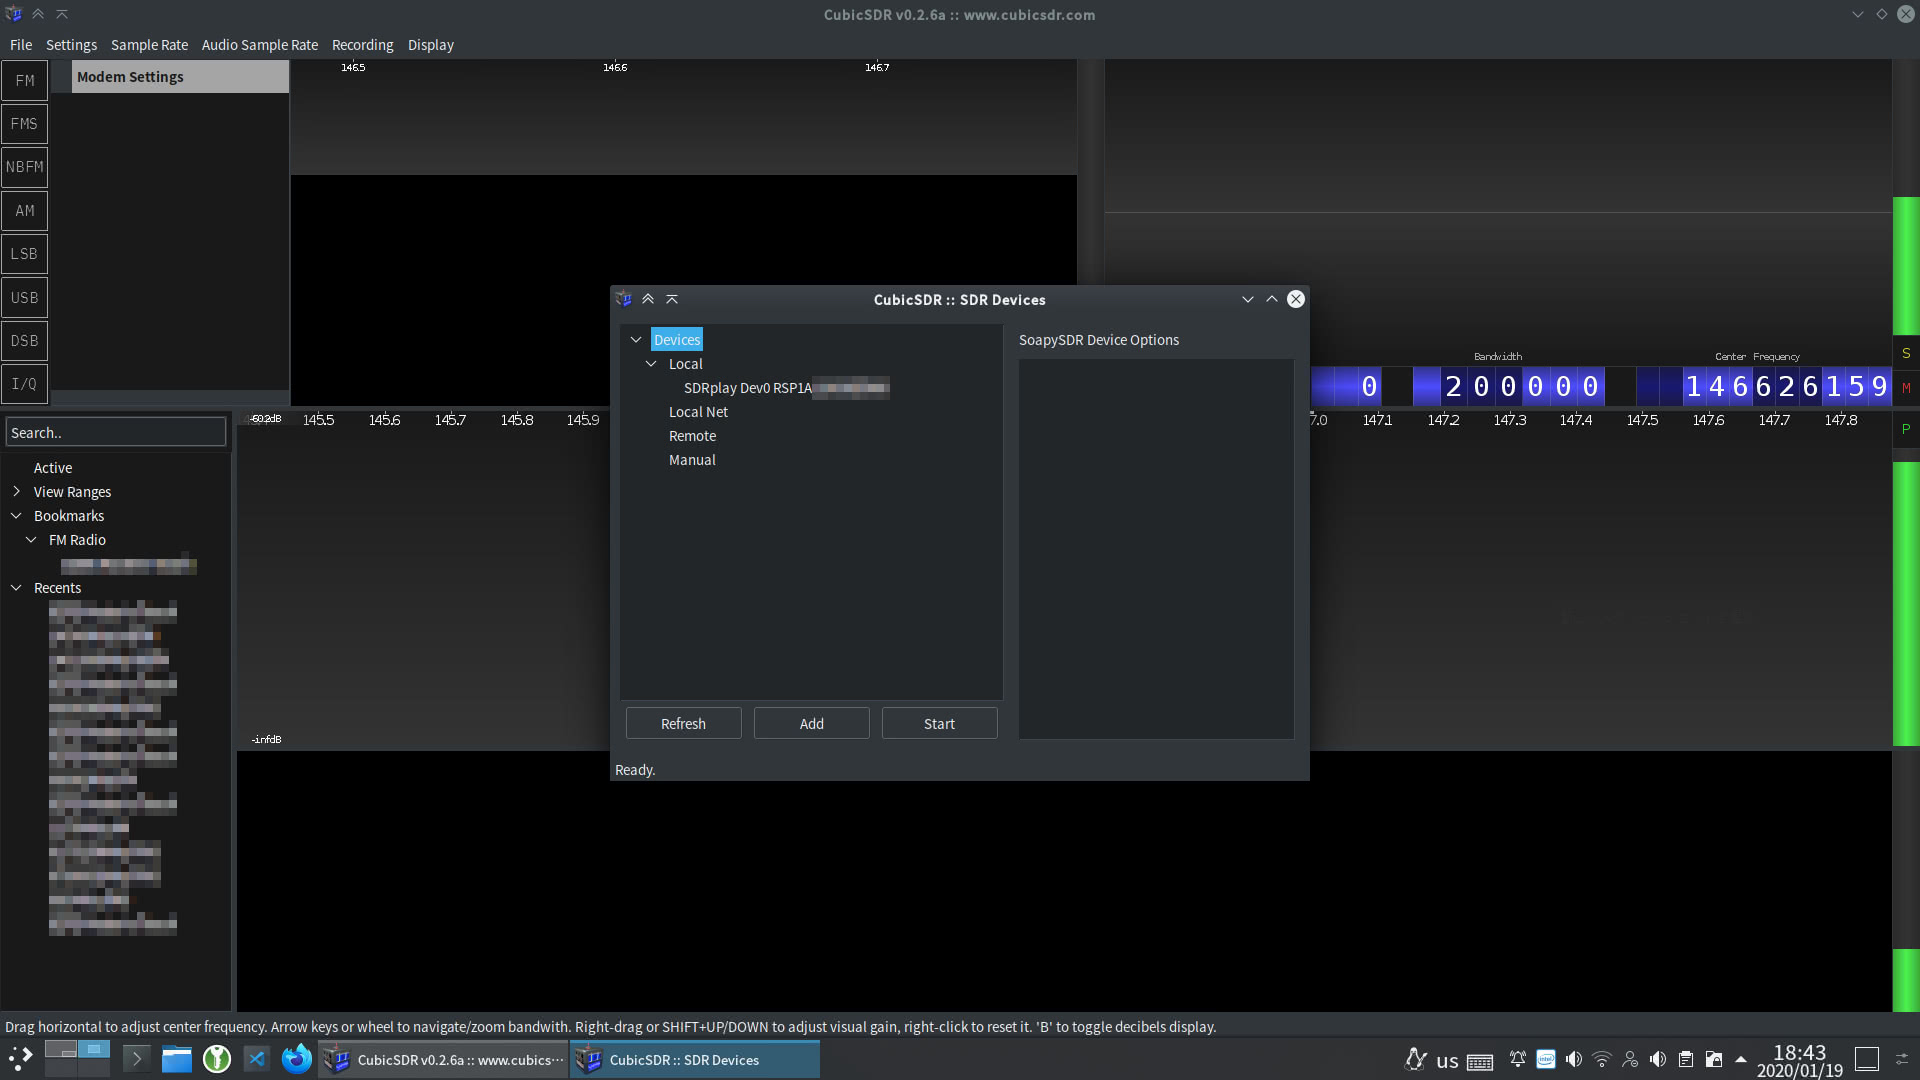Click shade icon in SDR Devices titlebar
Image resolution: width=1920 pixels, height=1080 pixels.
[x=672, y=299]
